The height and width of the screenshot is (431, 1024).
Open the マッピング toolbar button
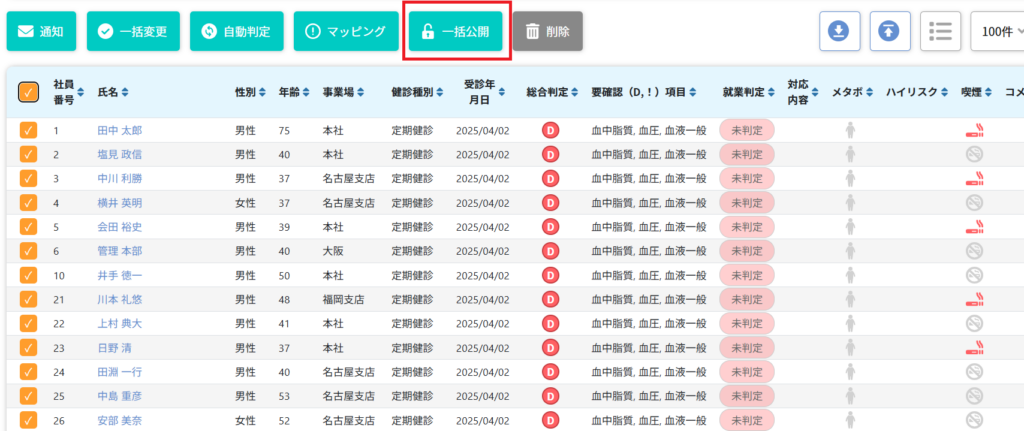coord(346,32)
